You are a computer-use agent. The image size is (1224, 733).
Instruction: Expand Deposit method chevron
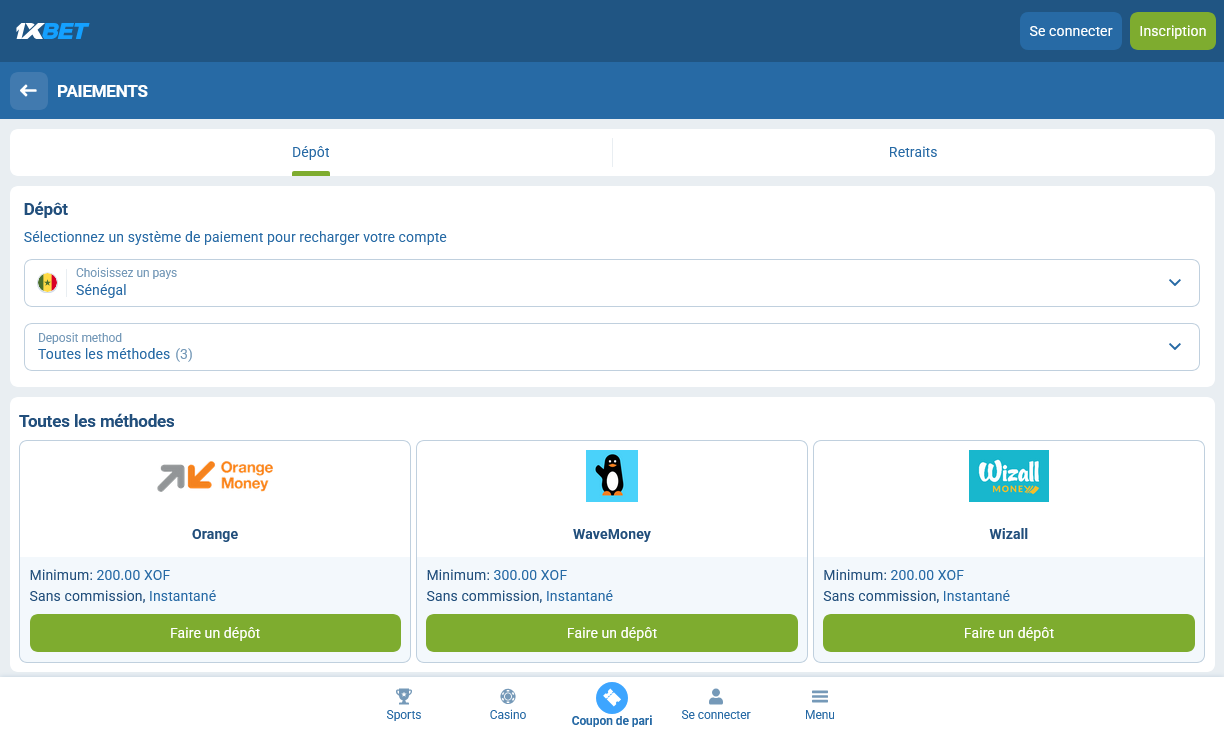[1175, 347]
